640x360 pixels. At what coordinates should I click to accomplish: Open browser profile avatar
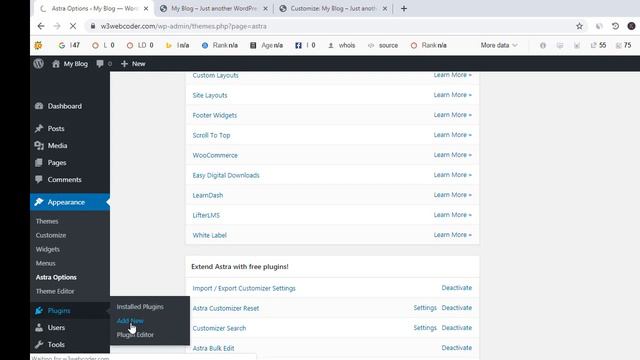point(631,26)
